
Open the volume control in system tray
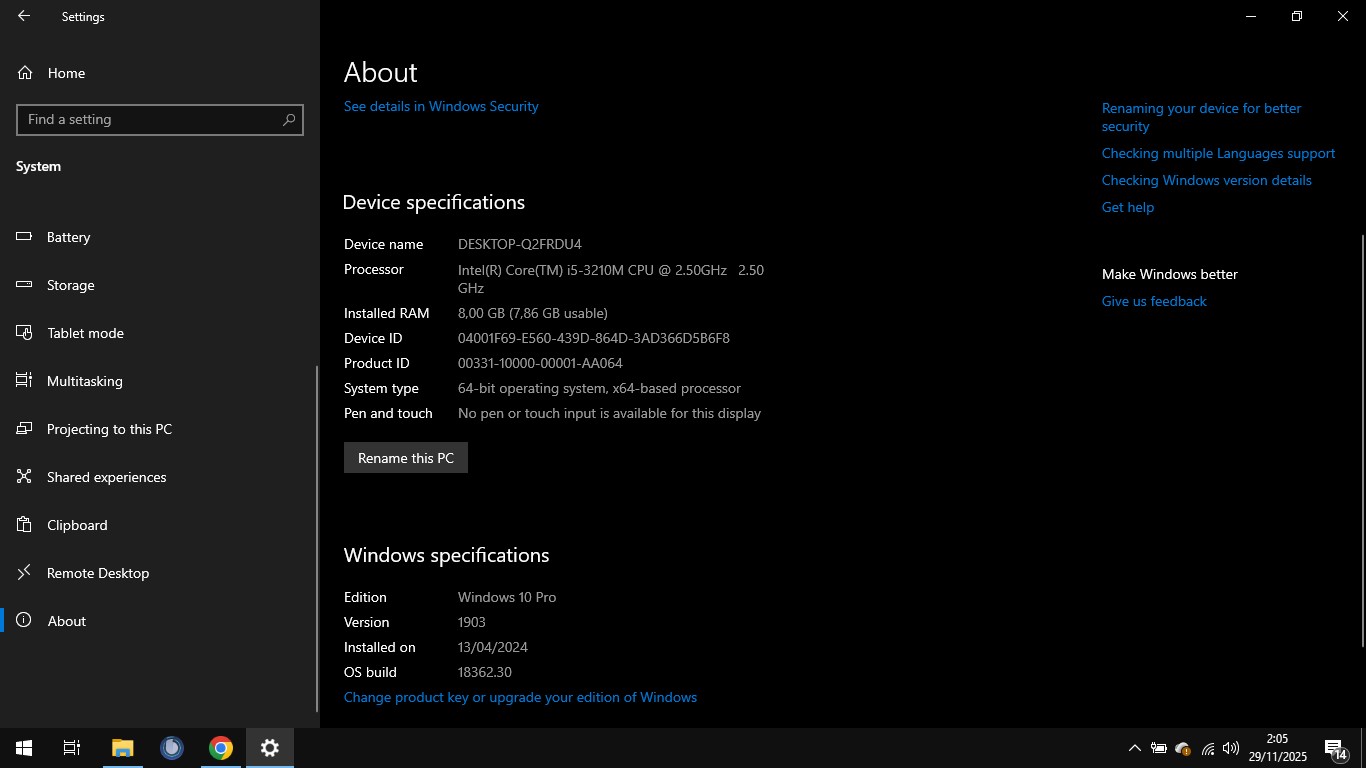pos(1231,748)
